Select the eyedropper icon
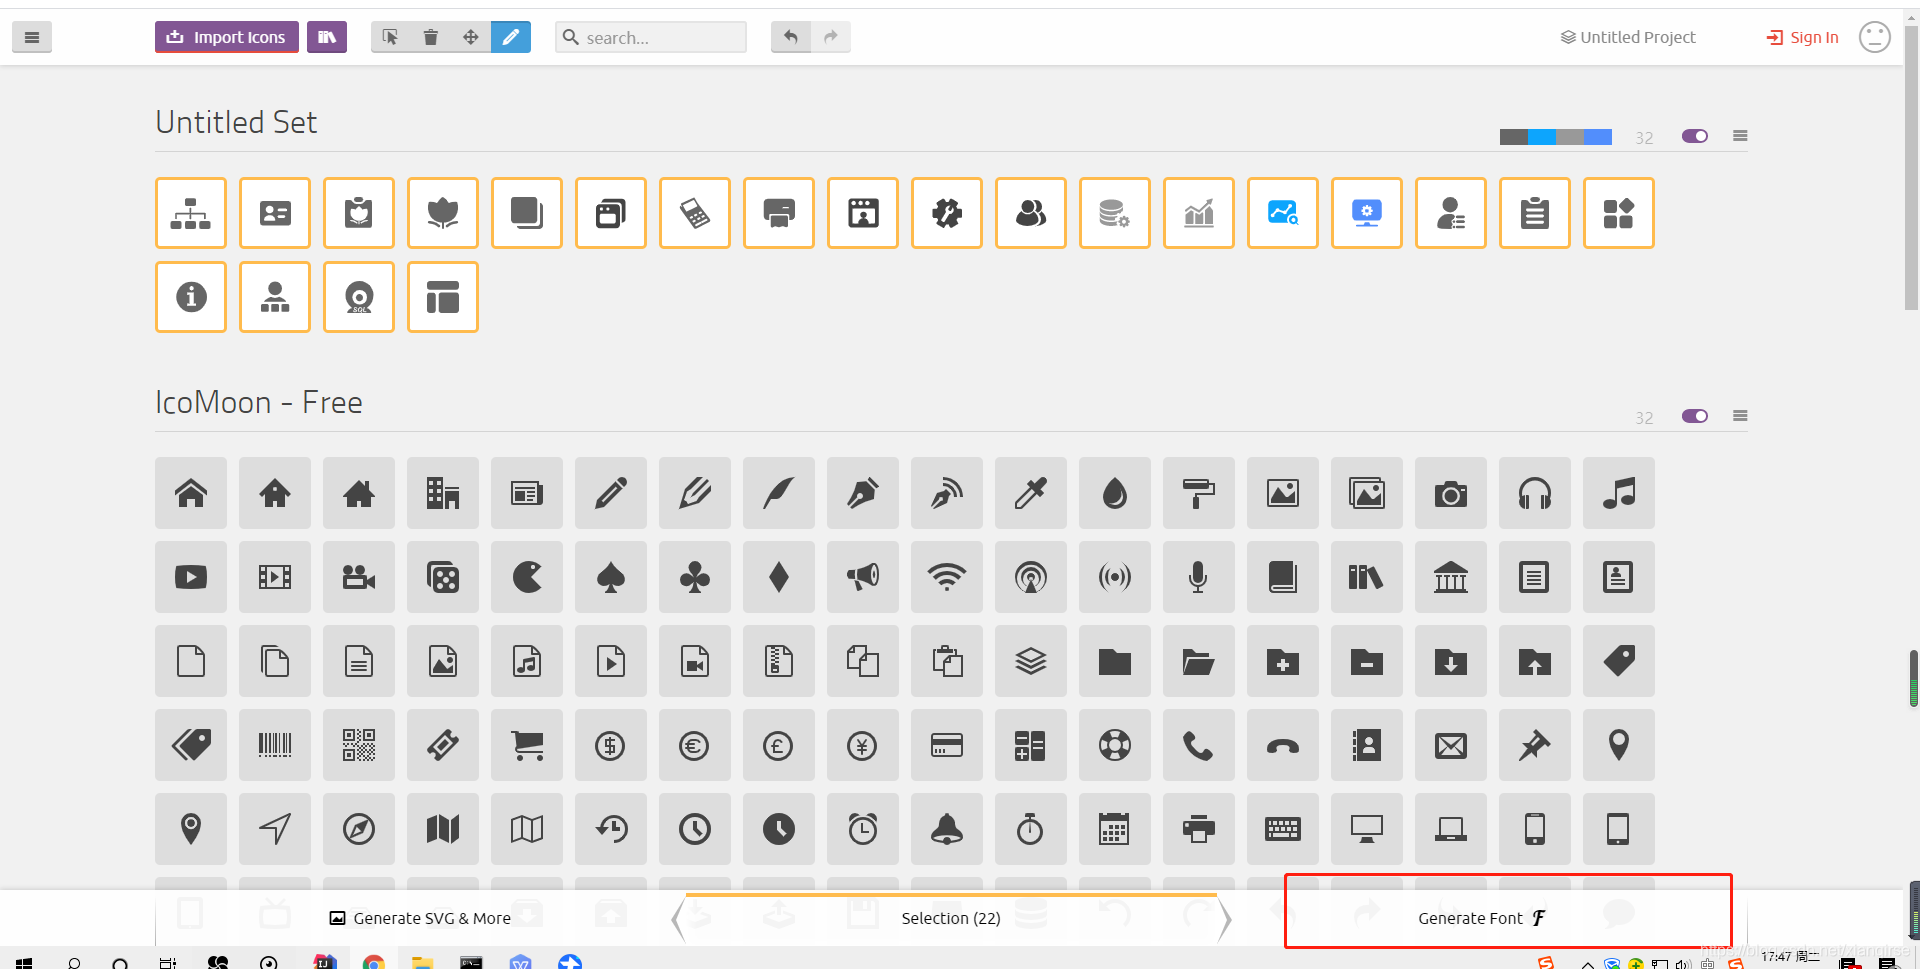 pos(1031,493)
